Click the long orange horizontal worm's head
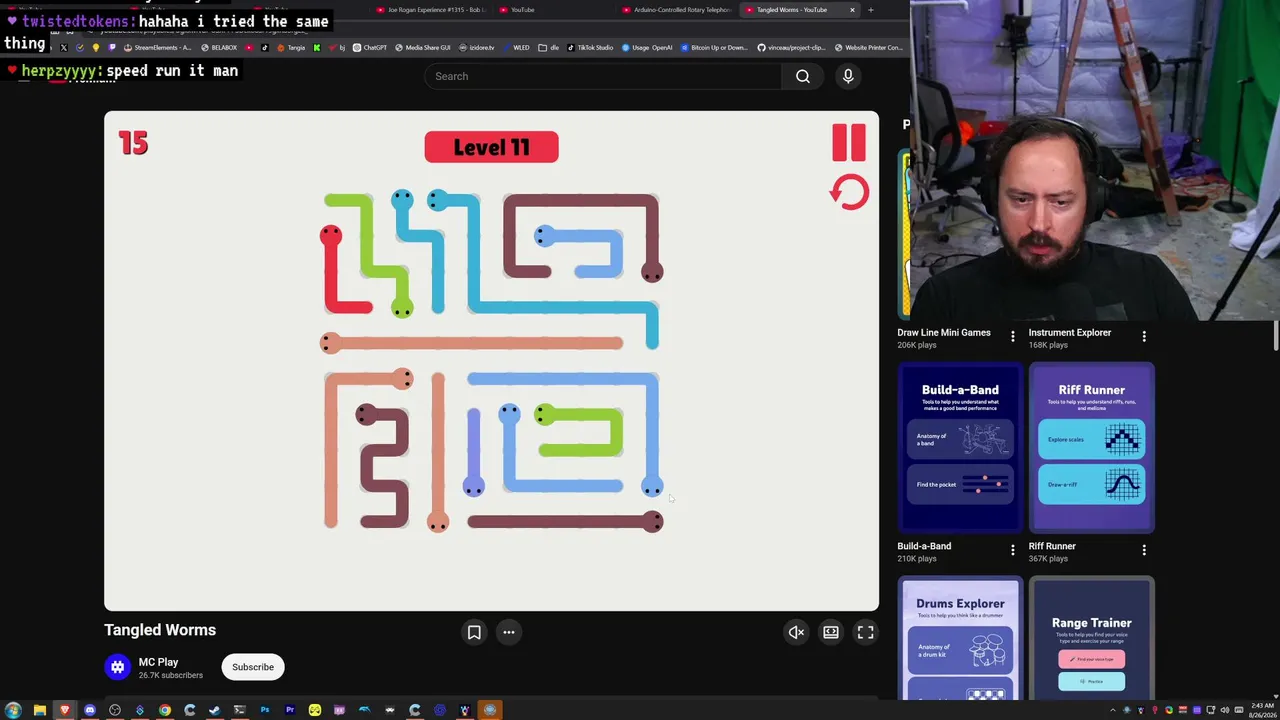The height and width of the screenshot is (720, 1280). [x=330, y=343]
